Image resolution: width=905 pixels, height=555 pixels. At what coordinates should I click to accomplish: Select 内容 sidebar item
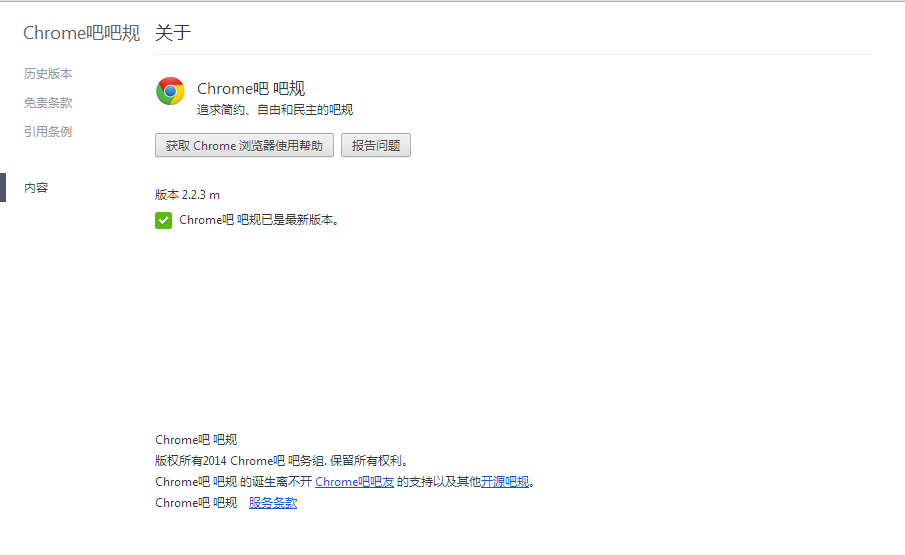point(36,188)
